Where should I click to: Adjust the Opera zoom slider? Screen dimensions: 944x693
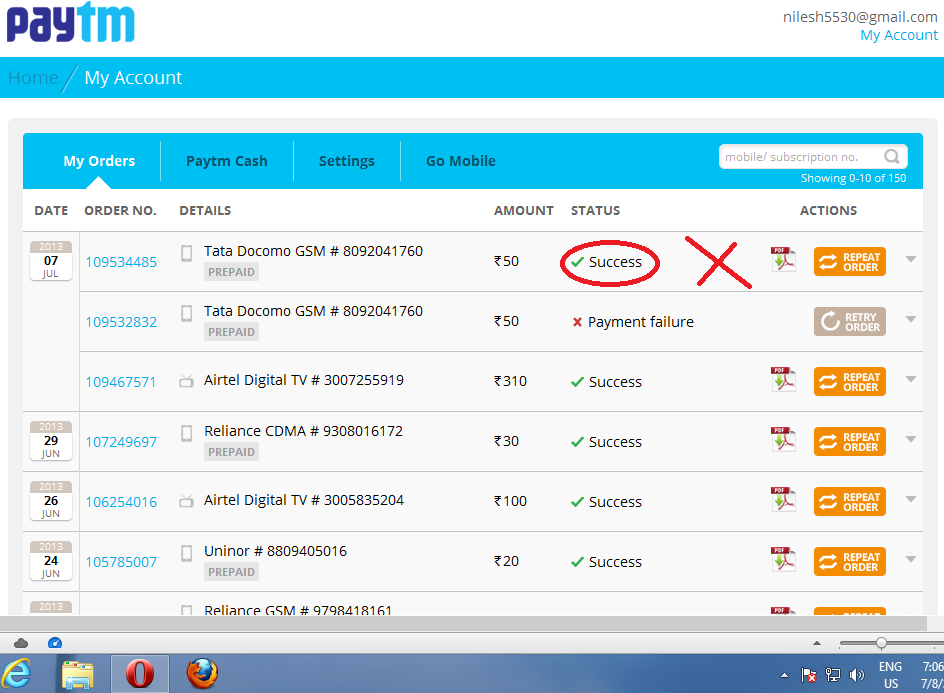coord(881,643)
